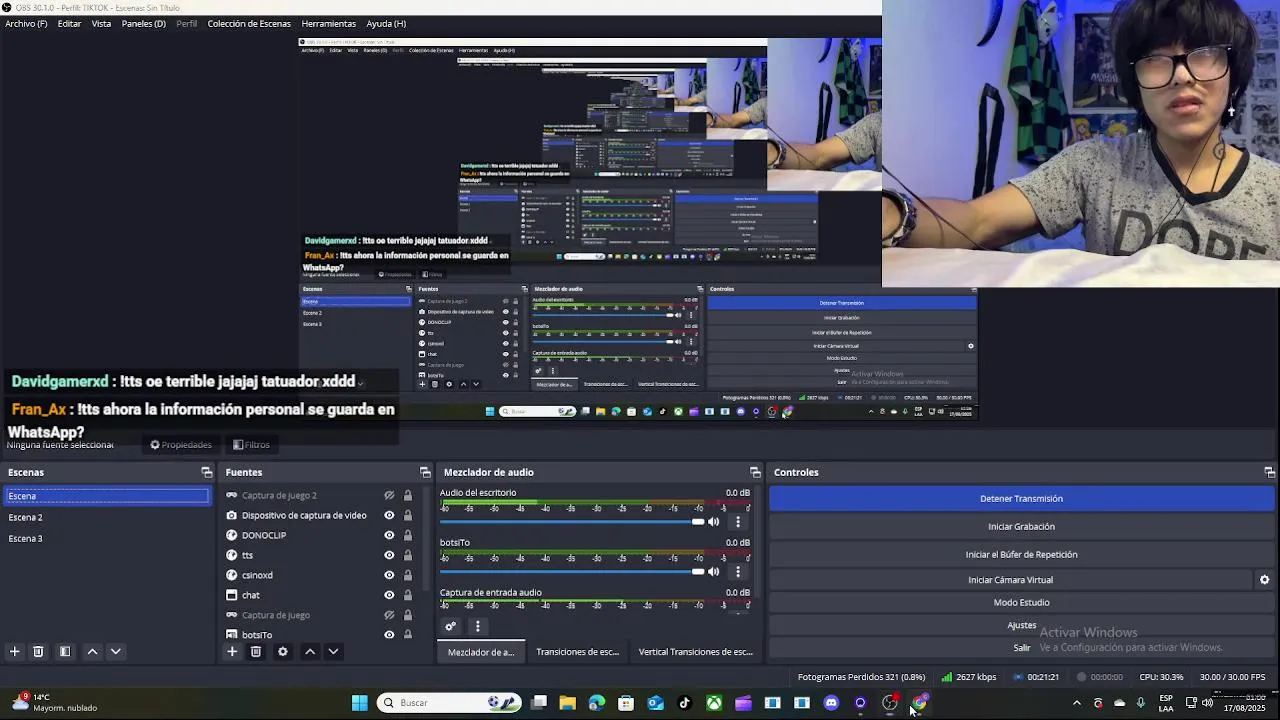Undock the Fuentes panel
1280x720 pixels.
[425, 472]
